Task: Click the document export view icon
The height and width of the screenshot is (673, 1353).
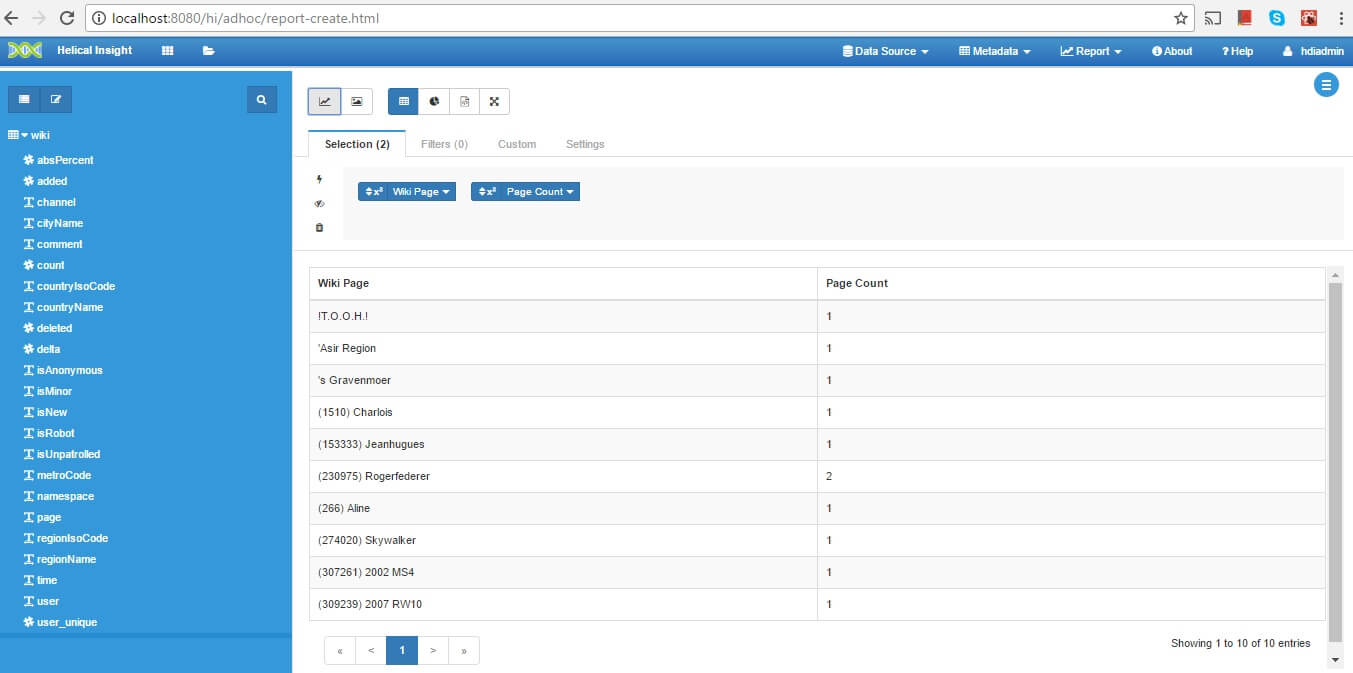Action: pyautogui.click(x=464, y=101)
